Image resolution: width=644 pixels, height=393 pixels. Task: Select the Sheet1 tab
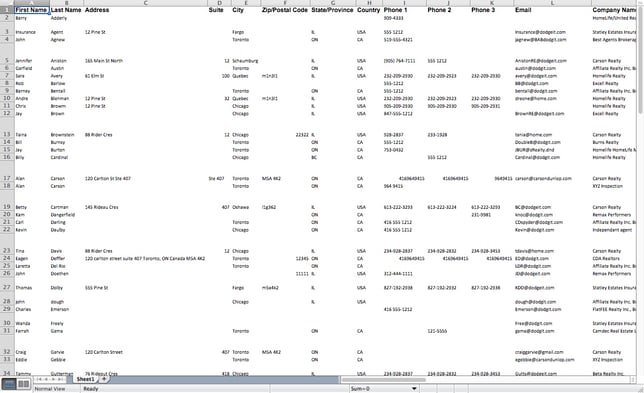coord(85,379)
